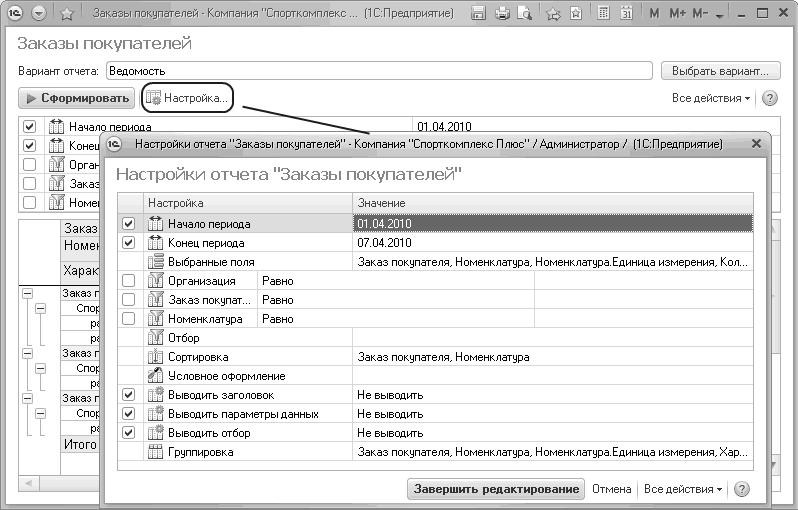Click Начало периода calendar icon in dialog

coord(155,223)
